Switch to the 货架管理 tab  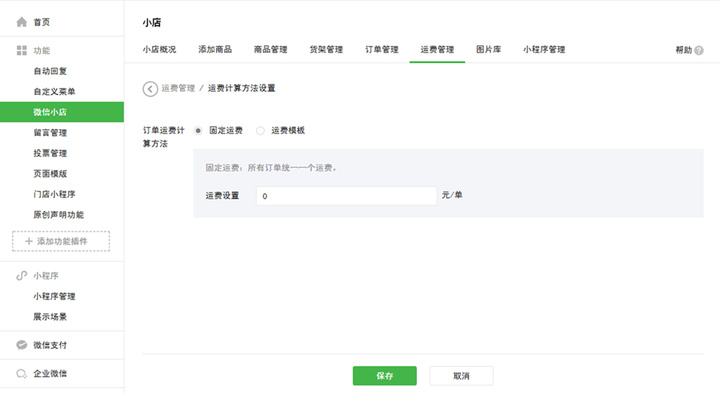tap(326, 50)
